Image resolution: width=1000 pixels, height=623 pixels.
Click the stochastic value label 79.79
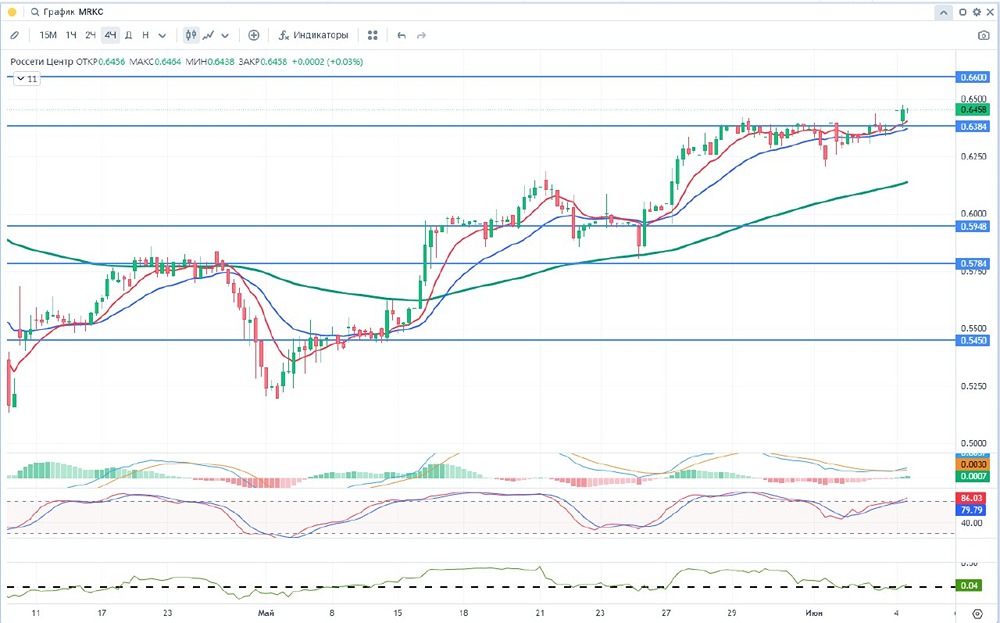tap(970, 510)
